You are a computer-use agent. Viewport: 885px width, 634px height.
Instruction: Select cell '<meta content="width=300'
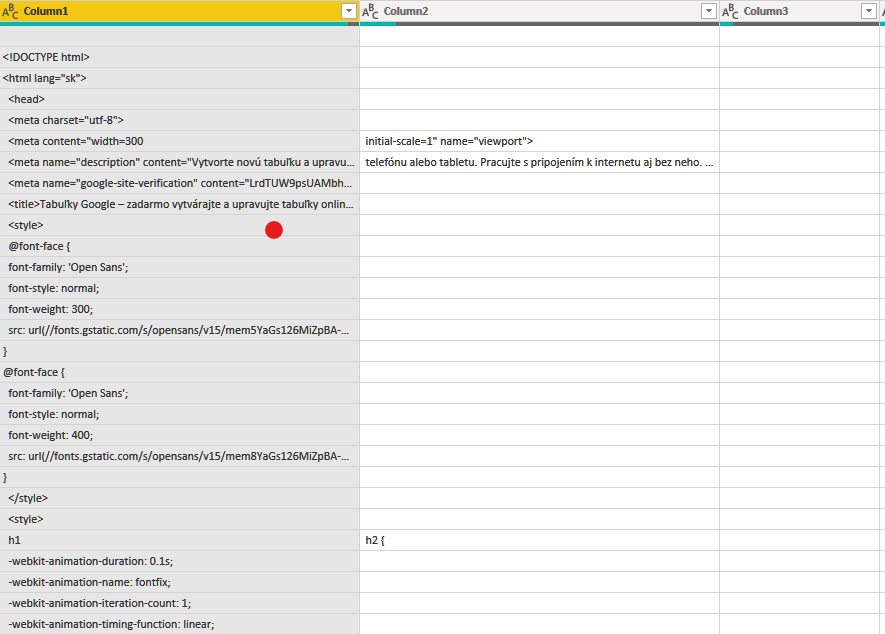pos(179,141)
